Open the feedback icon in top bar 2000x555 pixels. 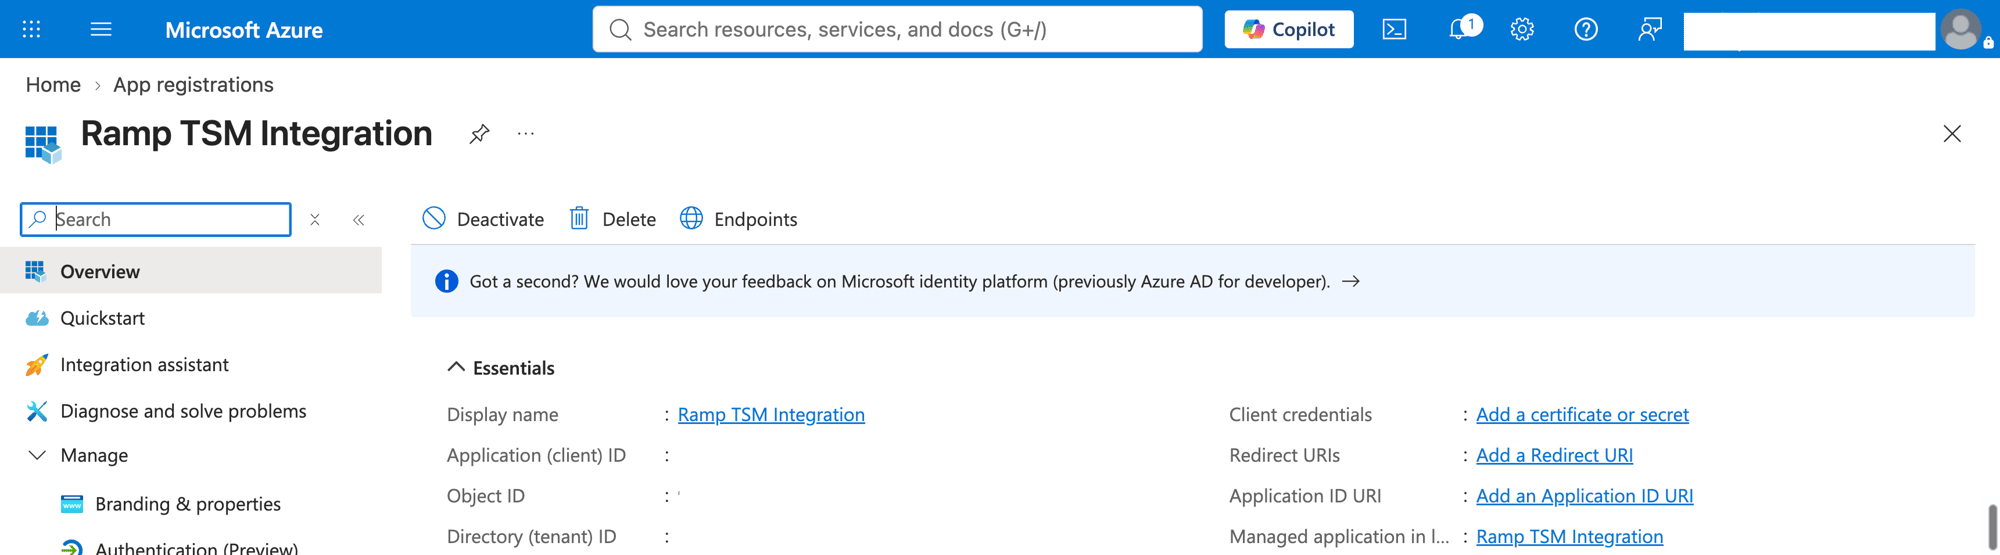[1650, 29]
